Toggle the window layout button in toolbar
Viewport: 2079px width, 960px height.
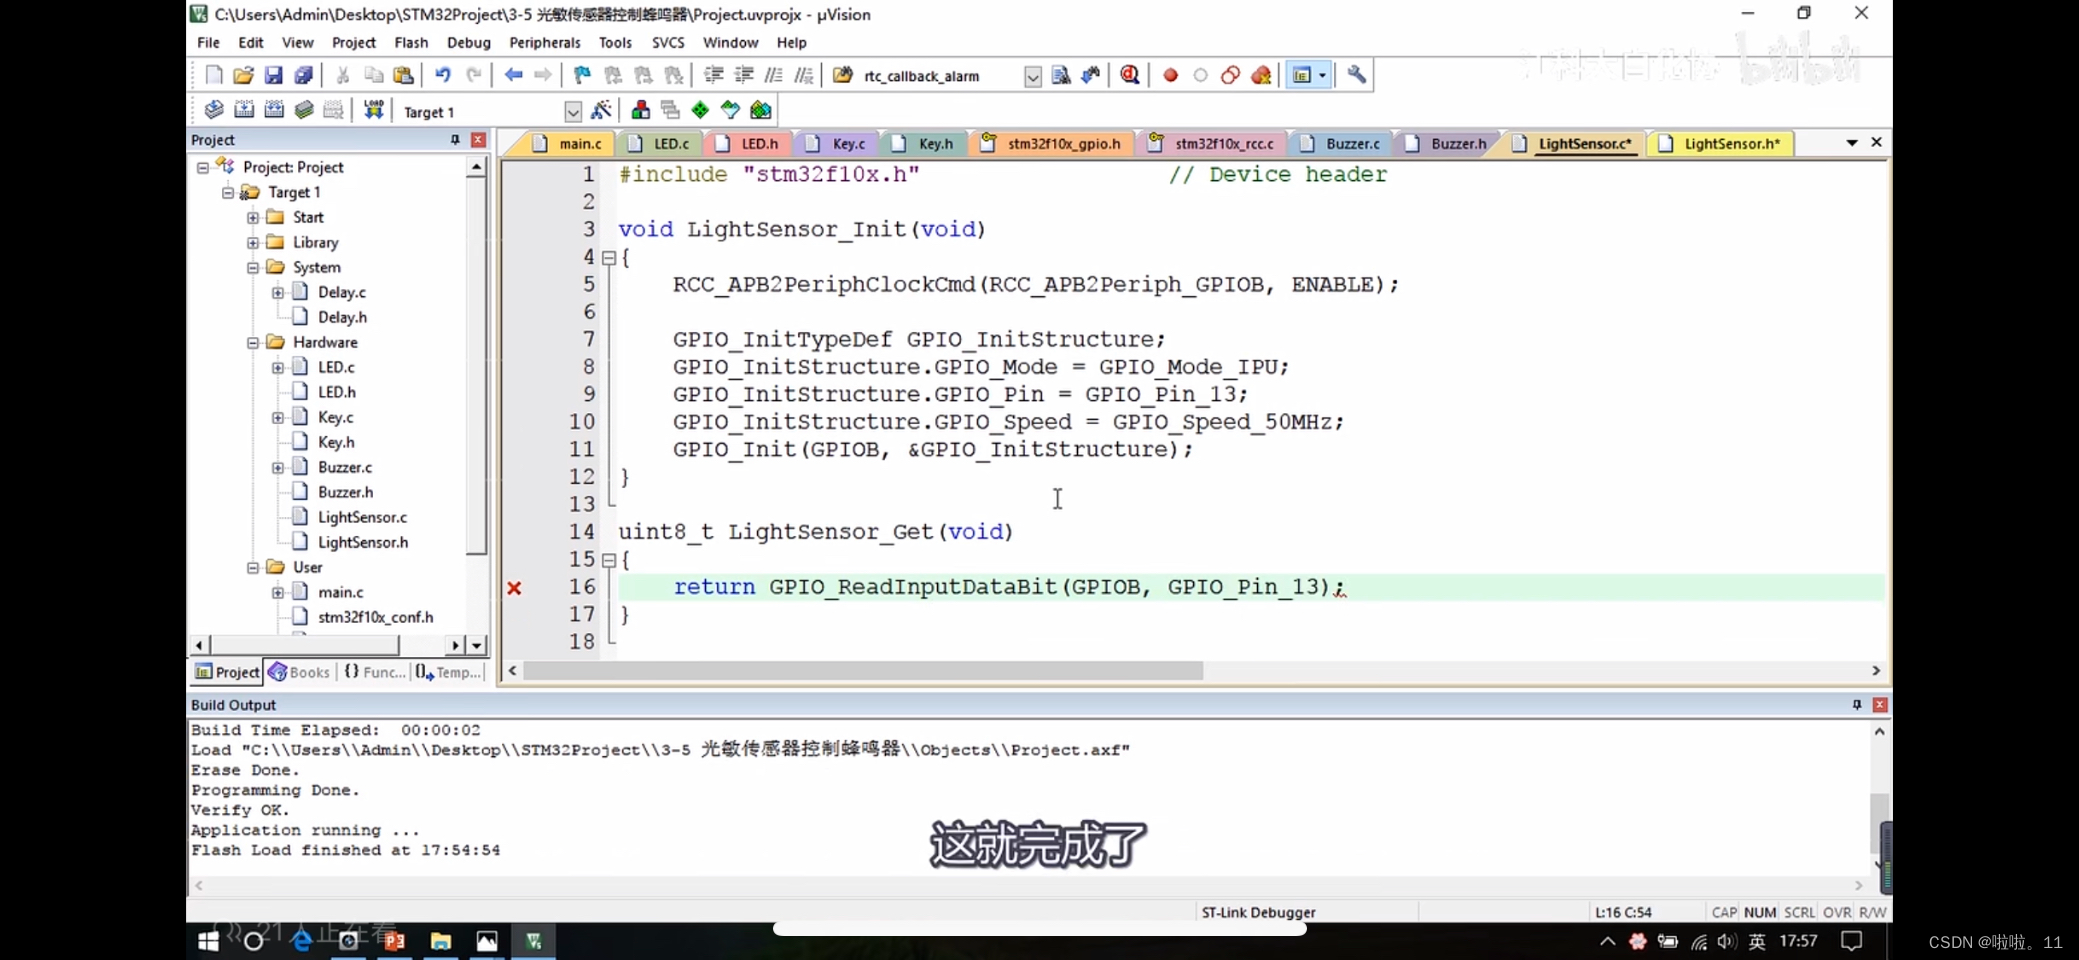[x=1302, y=75]
